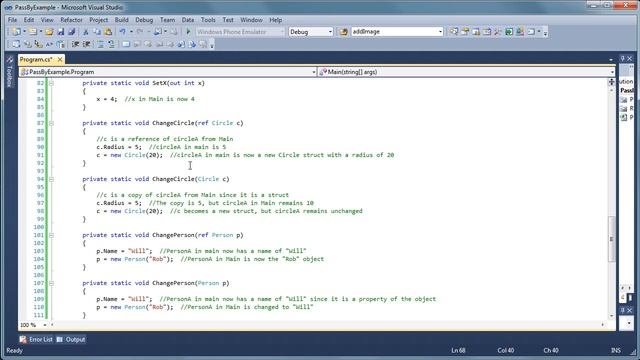The height and width of the screenshot is (360, 640).
Task: Click the Save All icon
Action: tap(72, 32)
